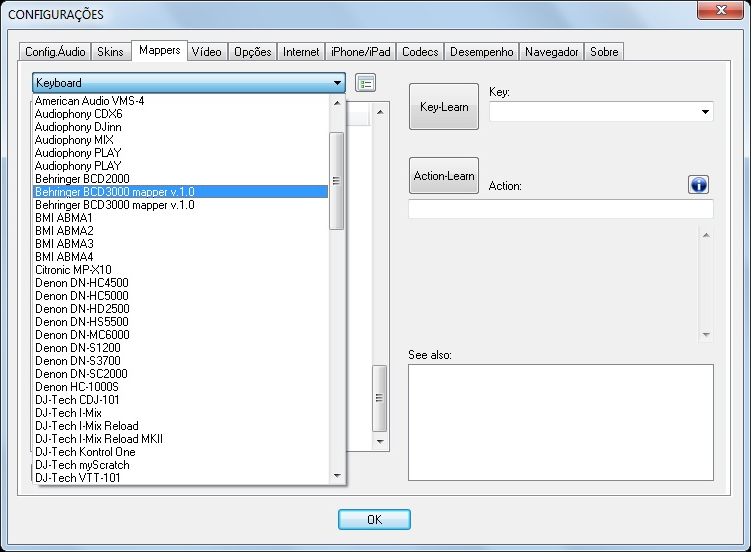
Task: Open the iPhone/iPad tab
Action: tap(361, 52)
